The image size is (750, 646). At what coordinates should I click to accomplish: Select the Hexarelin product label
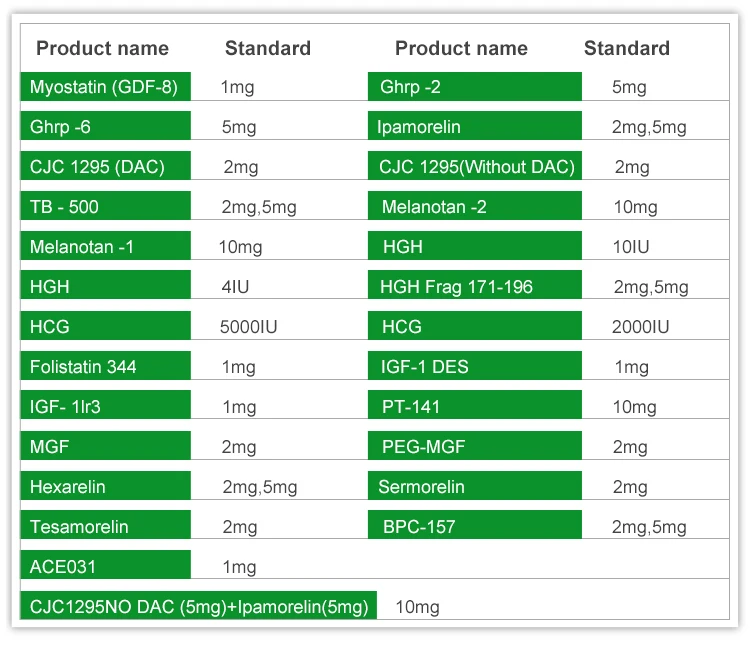click(x=104, y=487)
